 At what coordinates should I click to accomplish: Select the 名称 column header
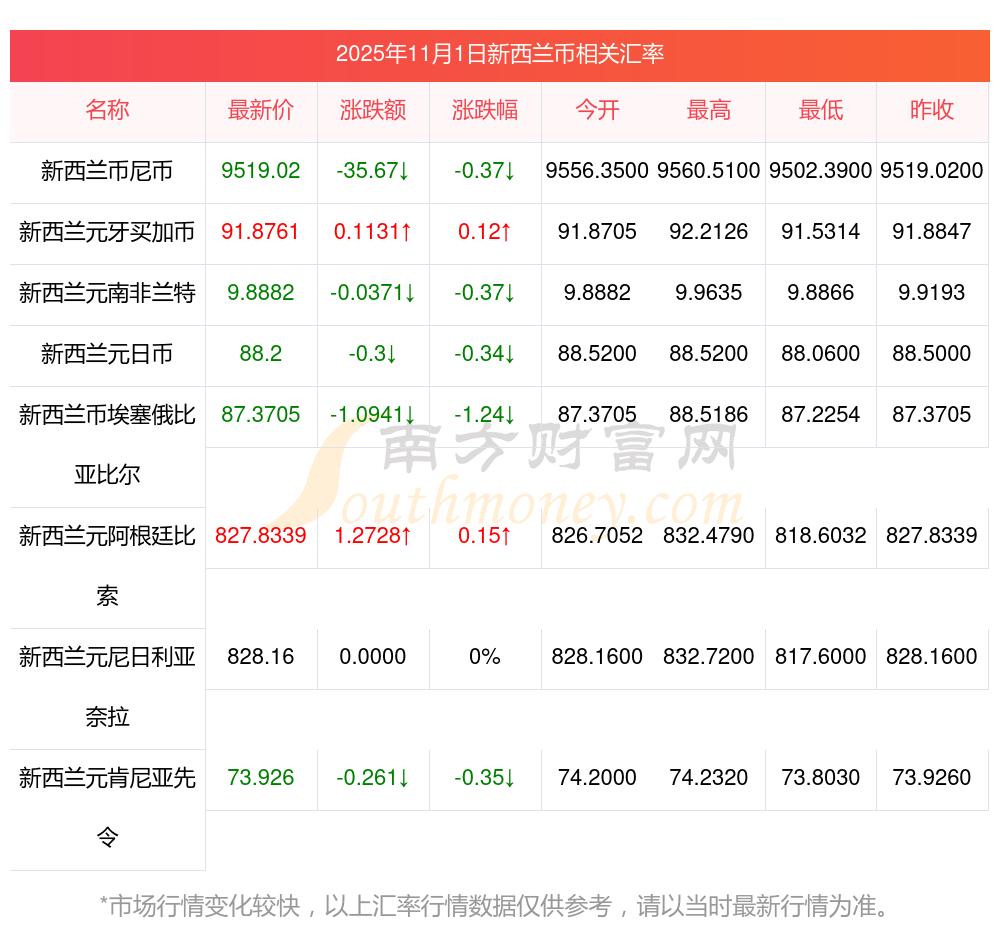(x=107, y=110)
